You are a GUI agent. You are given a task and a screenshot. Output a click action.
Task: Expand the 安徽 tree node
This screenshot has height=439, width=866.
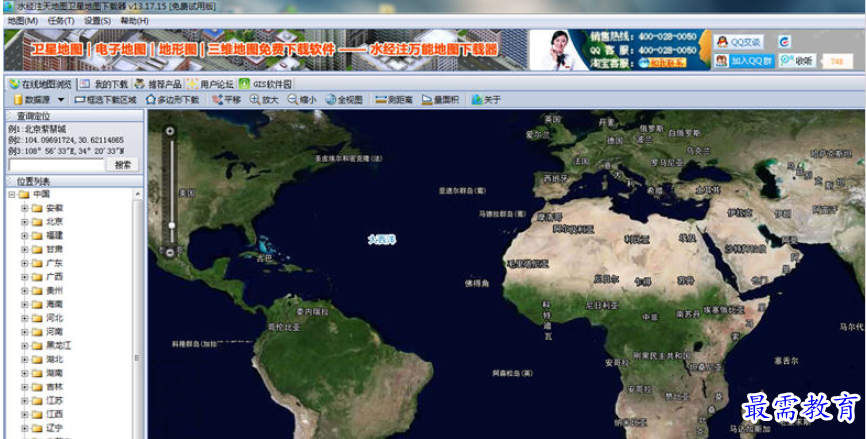pyautogui.click(x=24, y=208)
